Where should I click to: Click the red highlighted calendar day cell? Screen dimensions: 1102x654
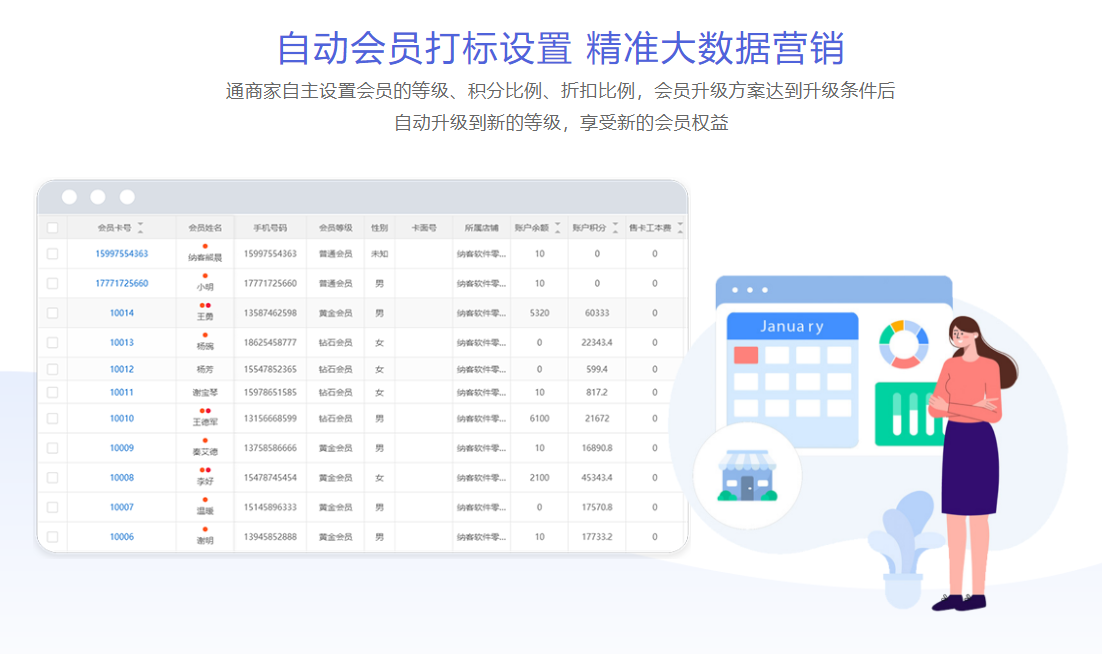746,355
